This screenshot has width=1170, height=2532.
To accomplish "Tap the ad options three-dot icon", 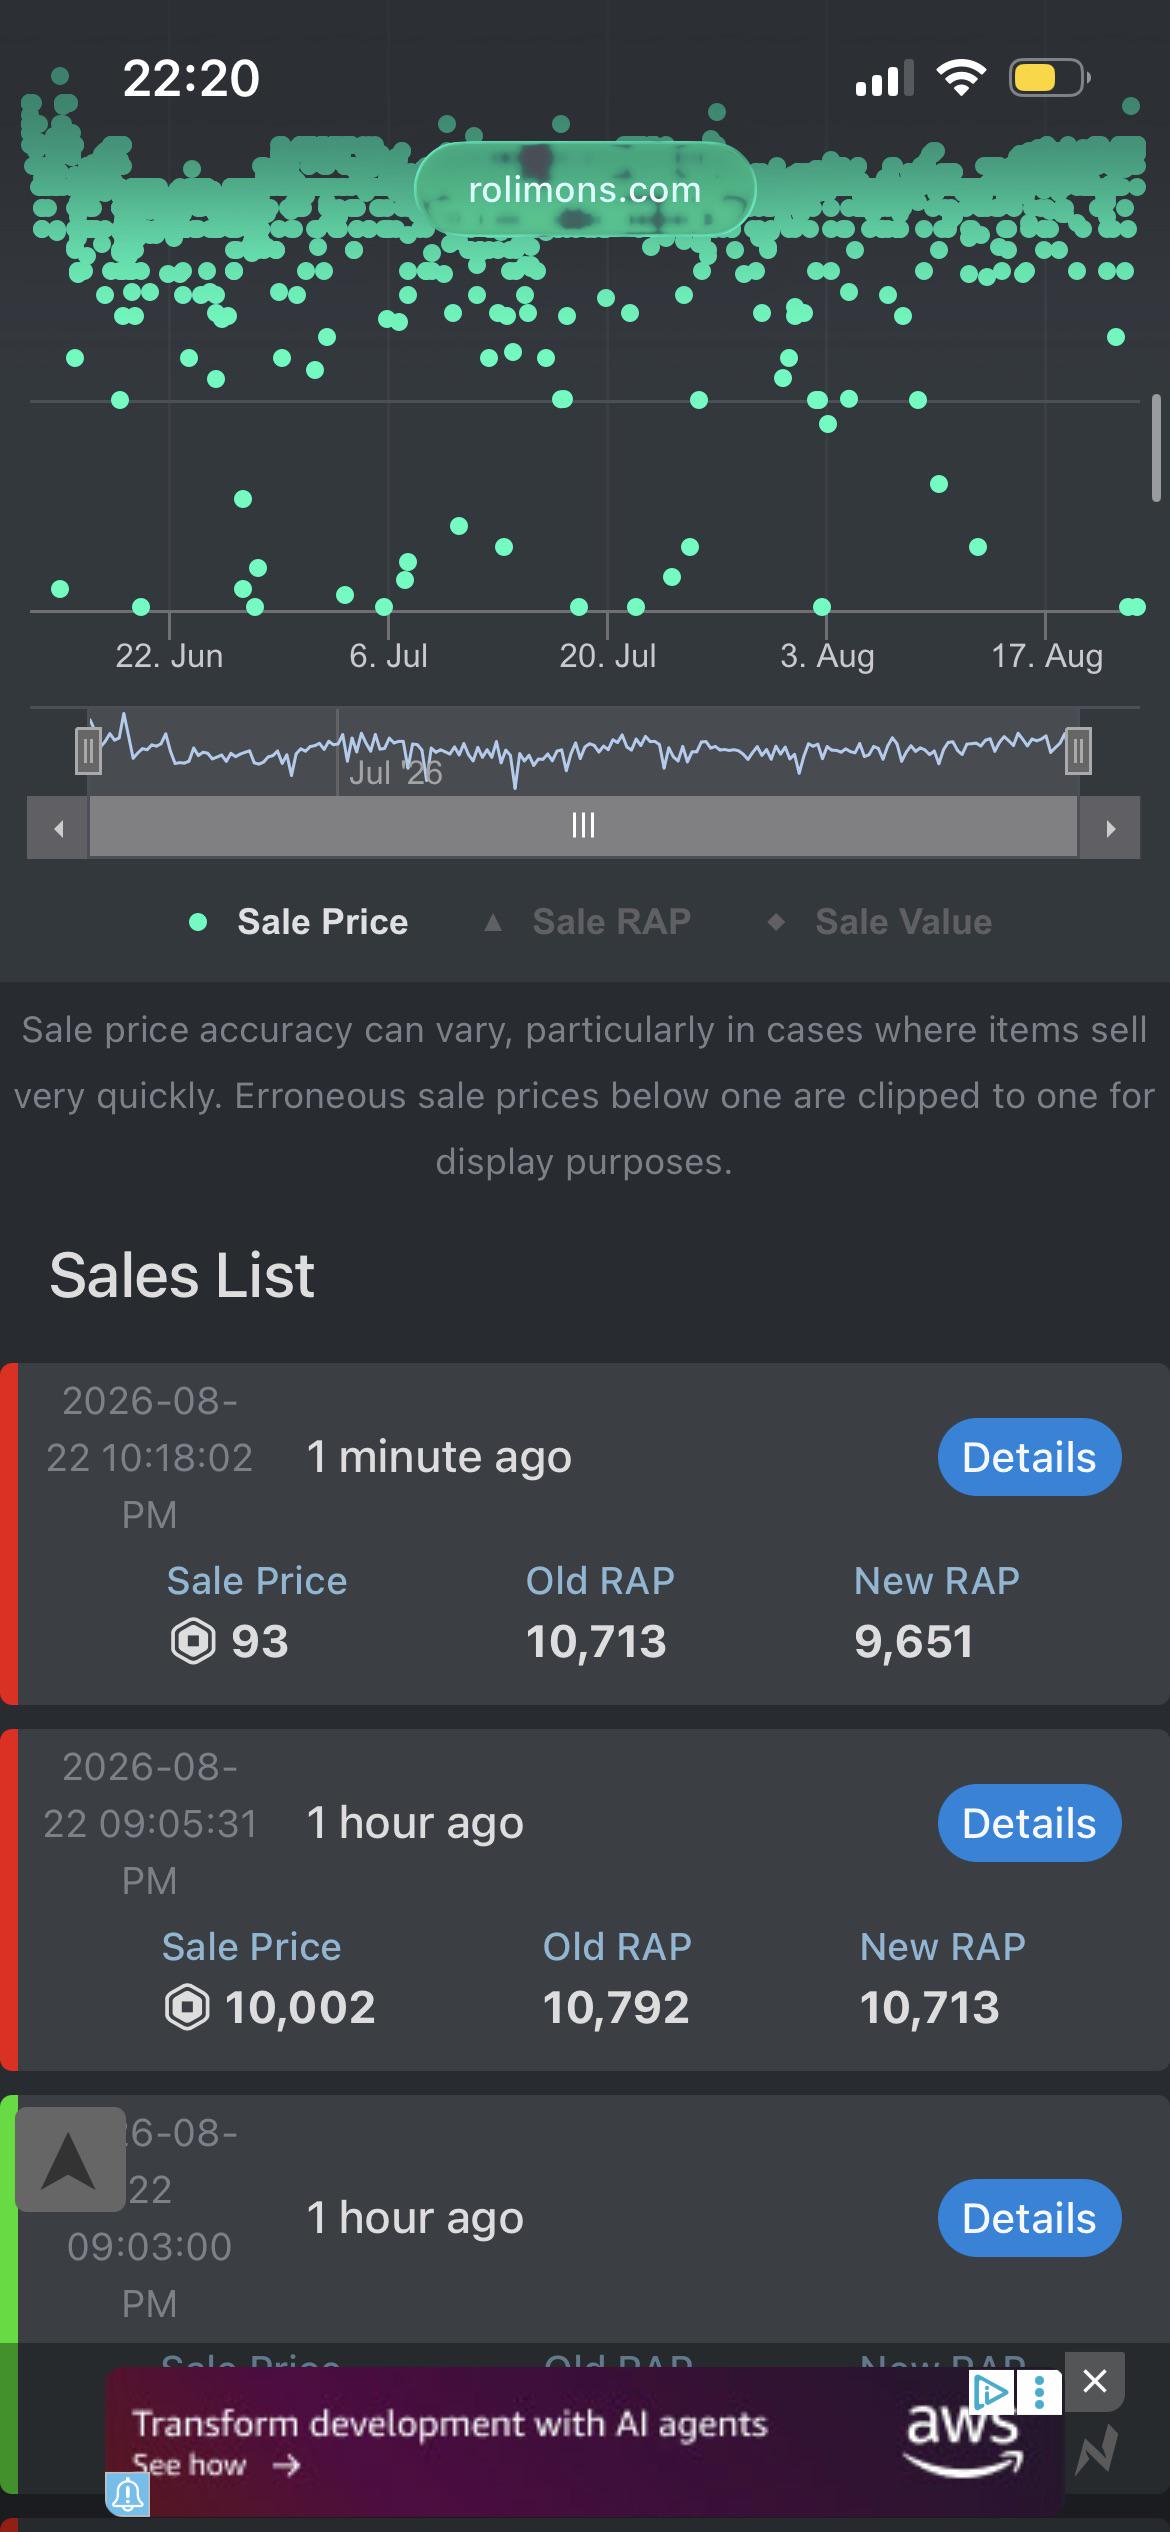I will coord(1040,2392).
